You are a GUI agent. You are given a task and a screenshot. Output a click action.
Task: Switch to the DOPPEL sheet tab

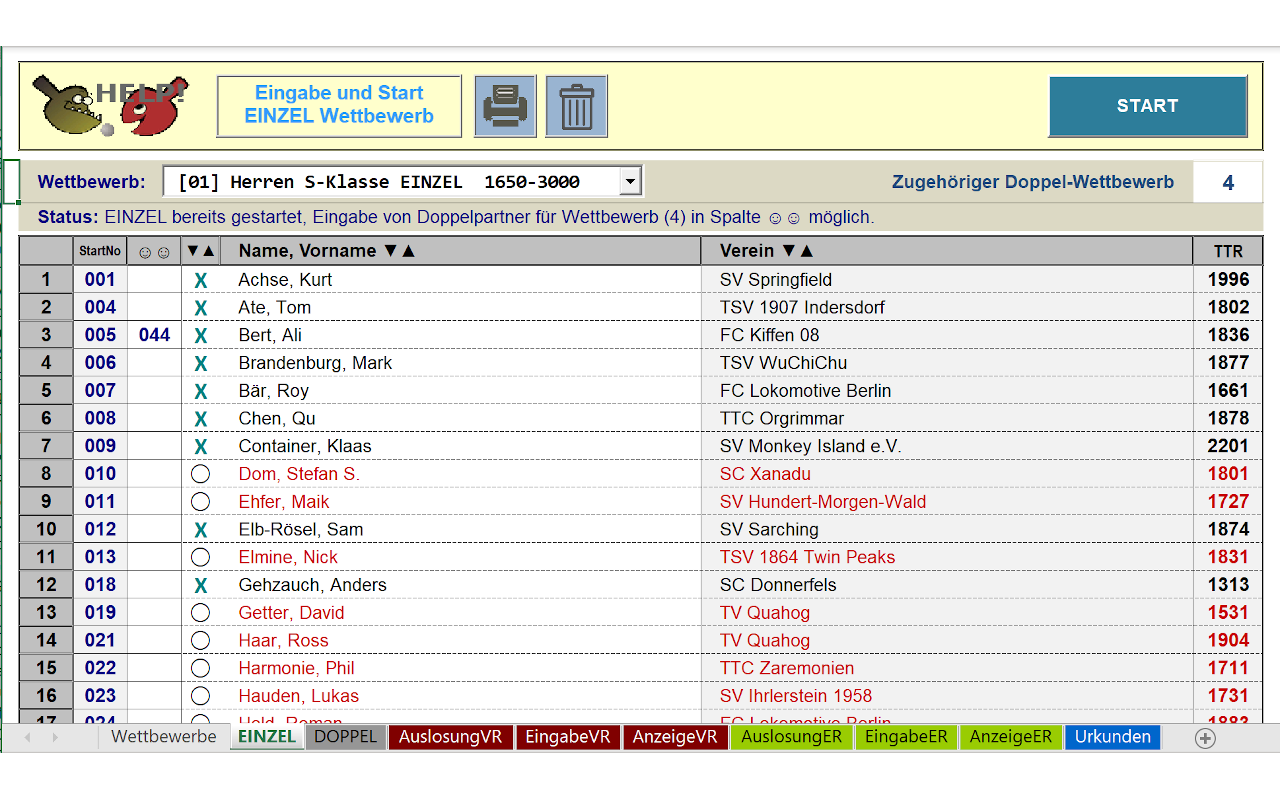[x=345, y=737]
